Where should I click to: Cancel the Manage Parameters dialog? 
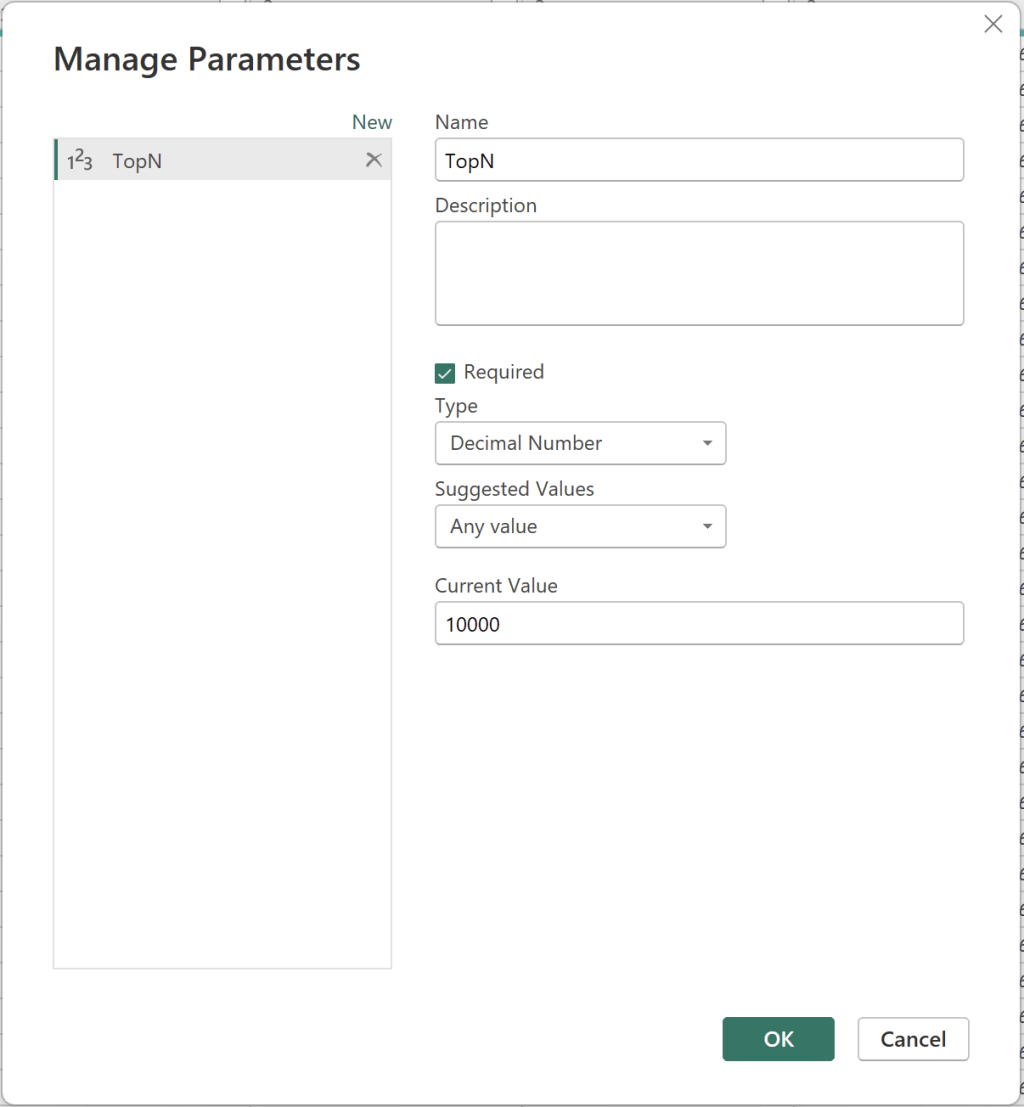point(913,1039)
